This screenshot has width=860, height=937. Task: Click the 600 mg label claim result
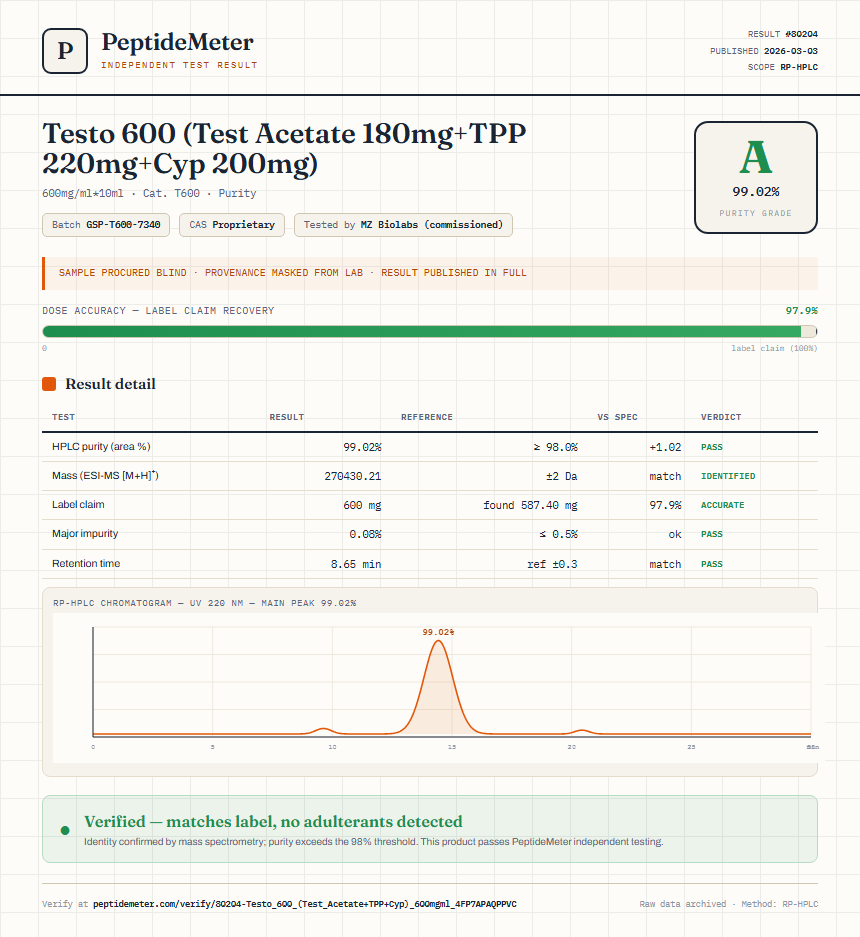[x=362, y=506]
